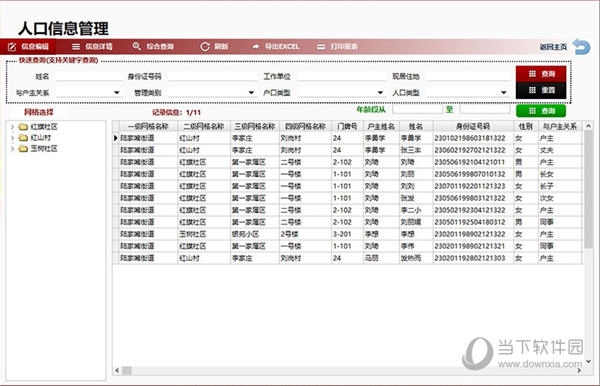This screenshot has width=600, height=386.
Task: Click the 姓名 table column header
Action: (416, 126)
